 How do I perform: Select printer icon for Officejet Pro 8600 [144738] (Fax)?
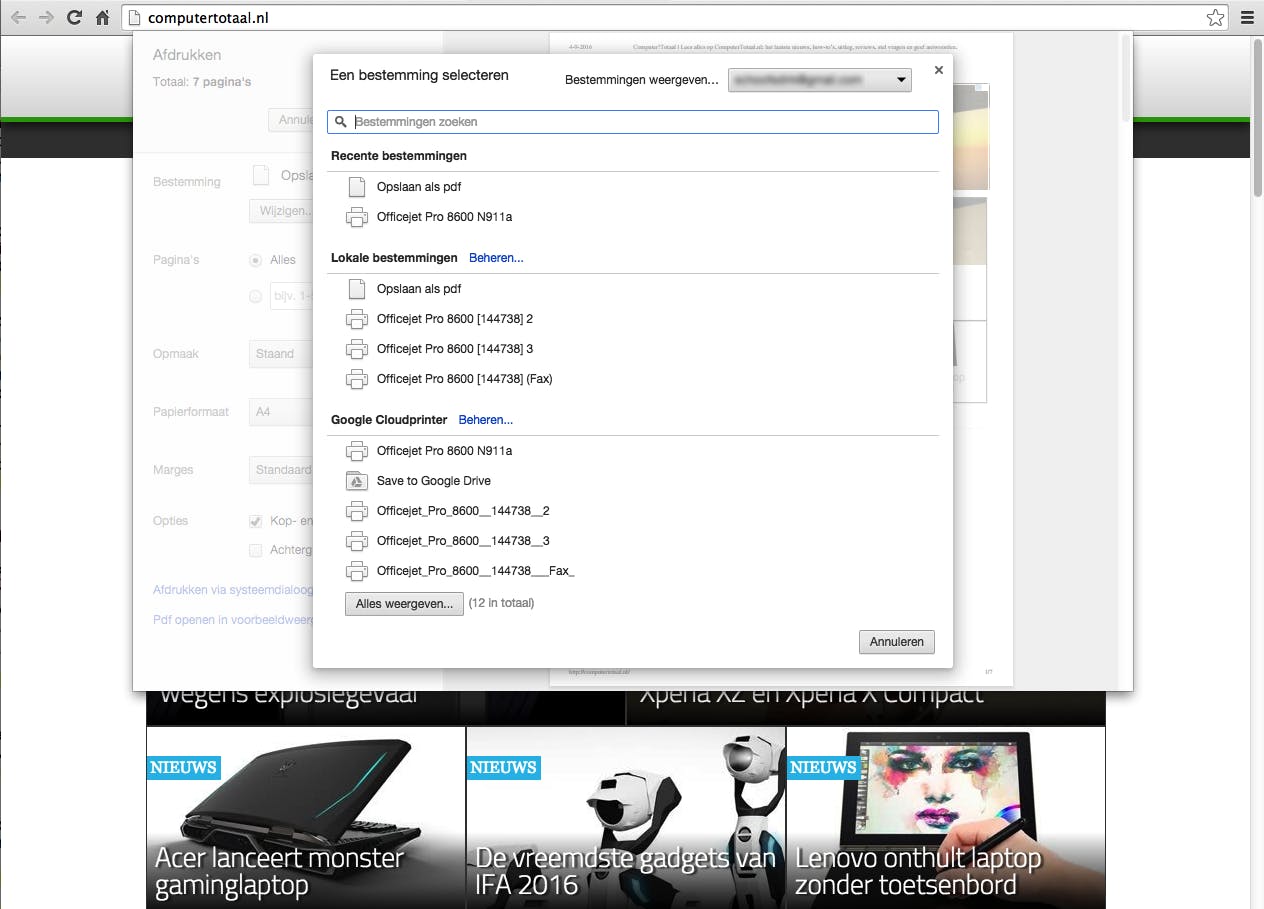click(357, 379)
